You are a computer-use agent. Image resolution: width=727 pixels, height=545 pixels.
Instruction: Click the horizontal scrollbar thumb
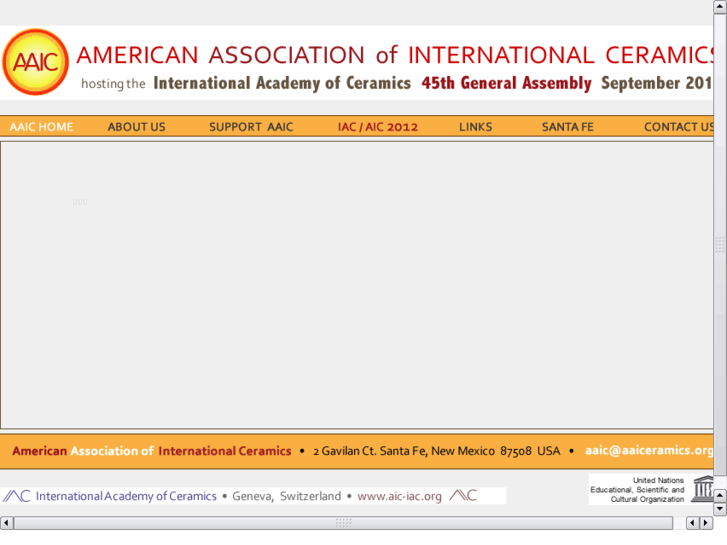[343, 523]
